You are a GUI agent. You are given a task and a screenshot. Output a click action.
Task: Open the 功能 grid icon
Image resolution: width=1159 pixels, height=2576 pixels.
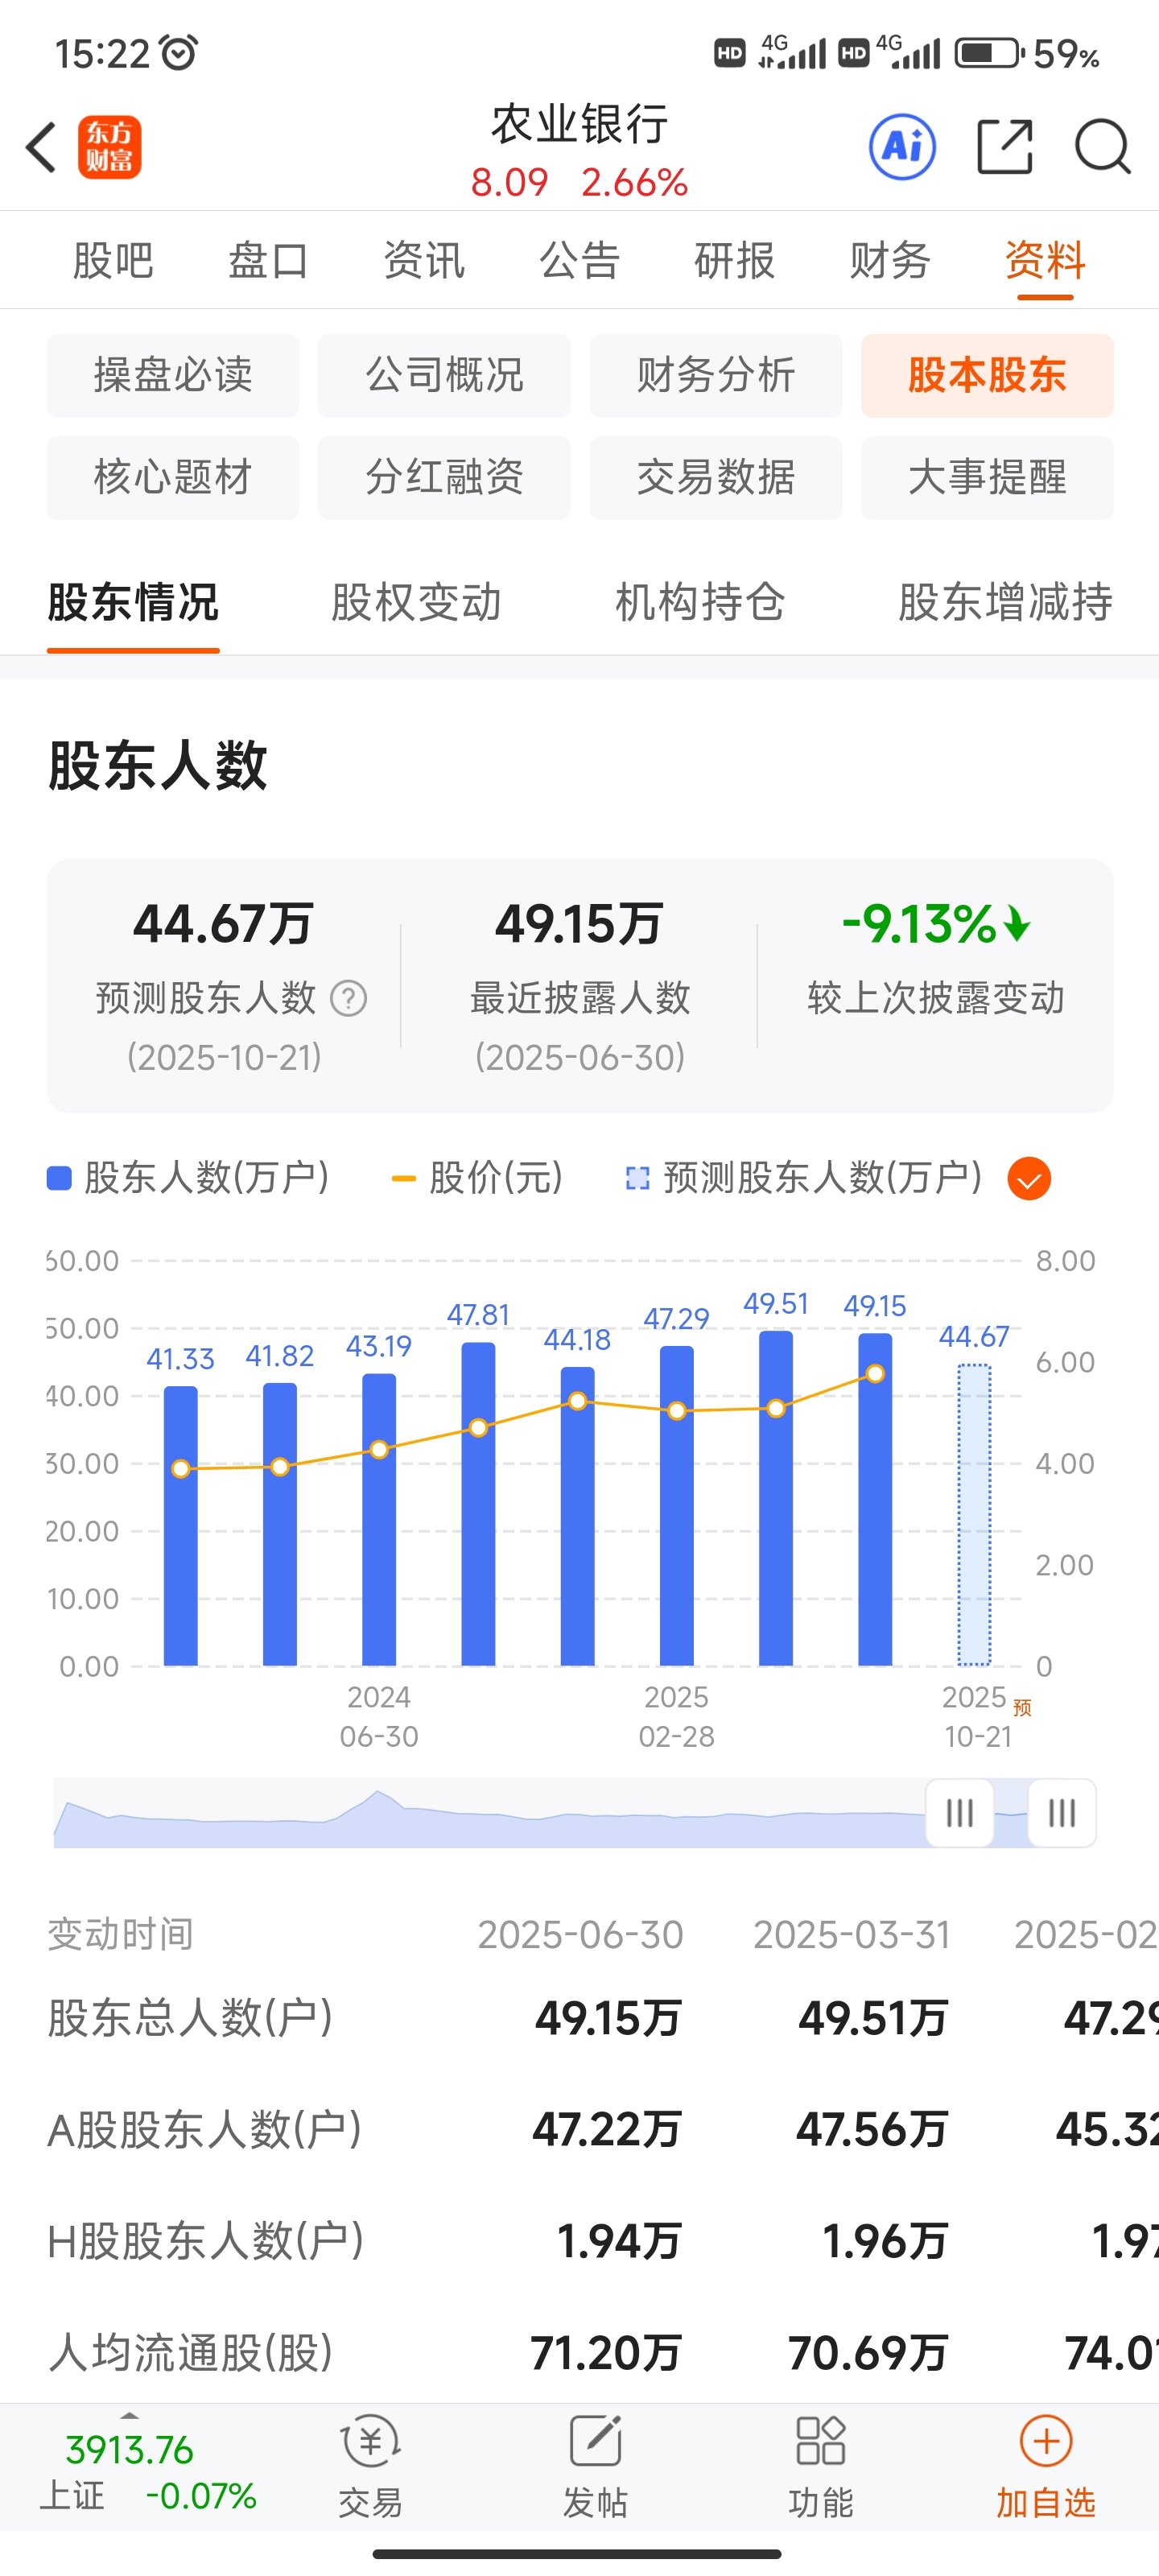pyautogui.click(x=820, y=2466)
